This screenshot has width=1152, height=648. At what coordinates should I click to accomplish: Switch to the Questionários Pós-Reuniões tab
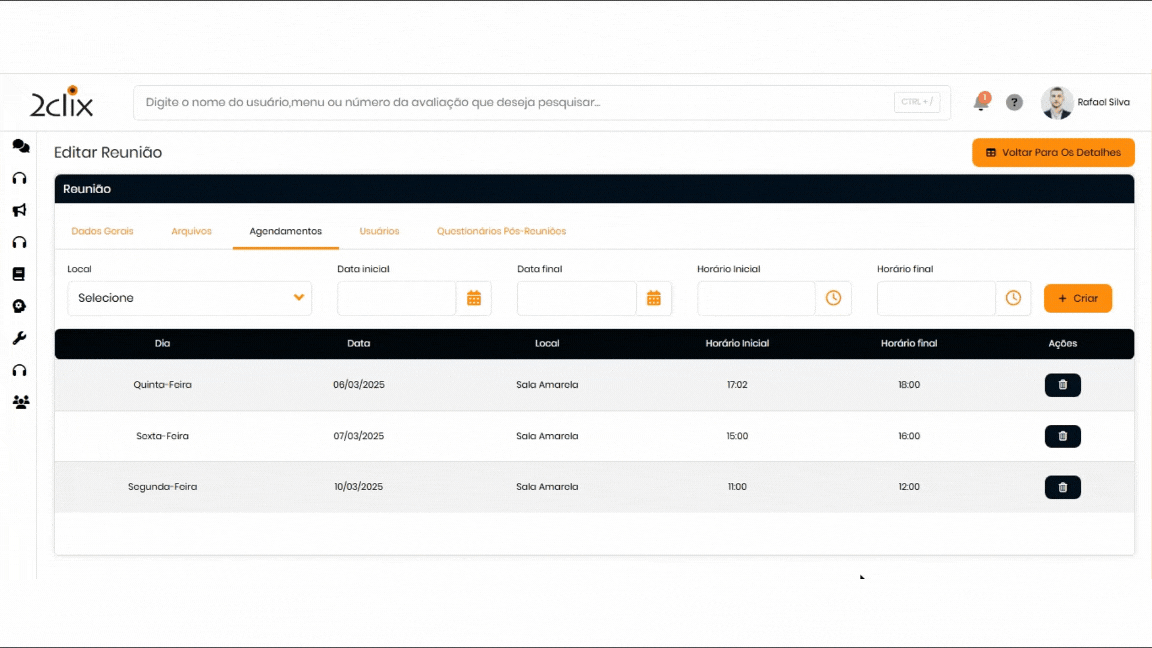point(501,231)
